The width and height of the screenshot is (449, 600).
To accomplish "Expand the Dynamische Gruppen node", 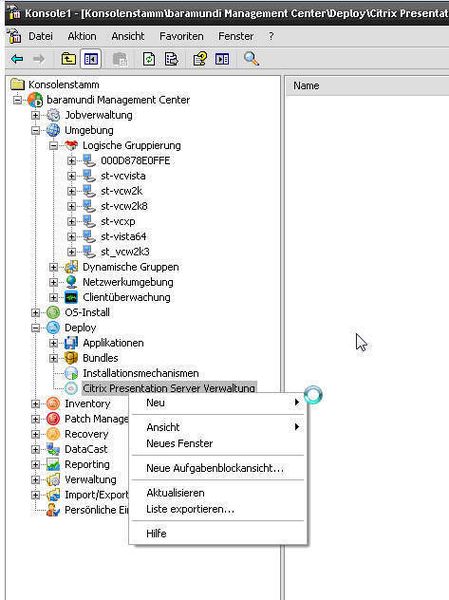I will click(54, 267).
